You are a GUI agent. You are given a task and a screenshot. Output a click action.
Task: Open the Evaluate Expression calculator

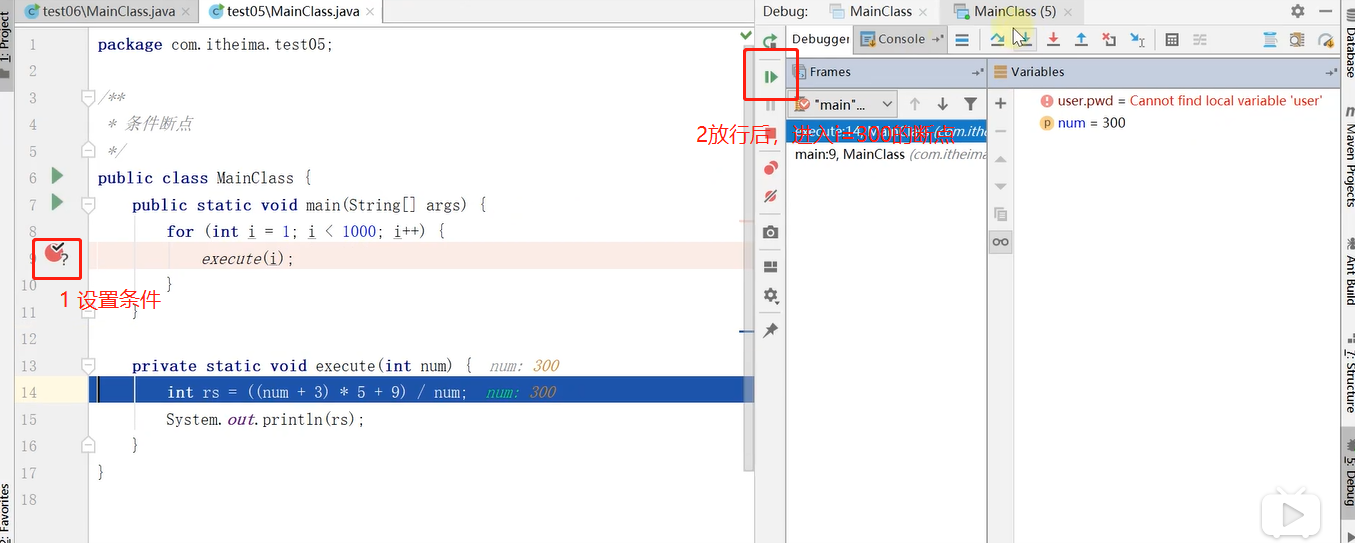[x=1172, y=40]
